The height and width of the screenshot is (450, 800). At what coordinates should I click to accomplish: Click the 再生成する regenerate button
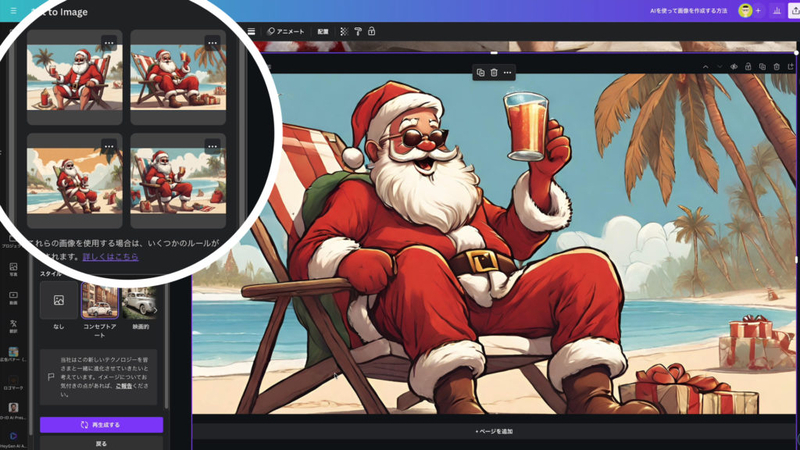[102, 424]
